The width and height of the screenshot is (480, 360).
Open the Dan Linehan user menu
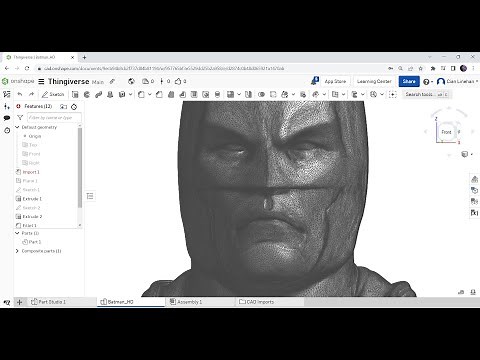[457, 81]
